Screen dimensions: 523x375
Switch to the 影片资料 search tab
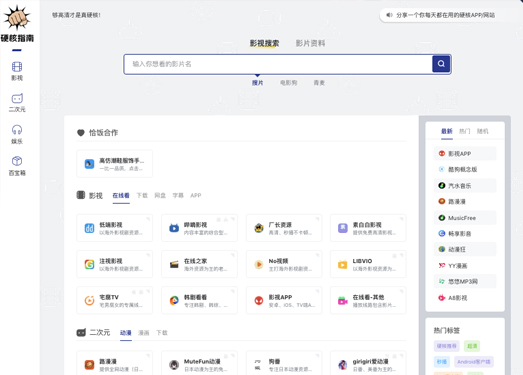click(x=310, y=43)
